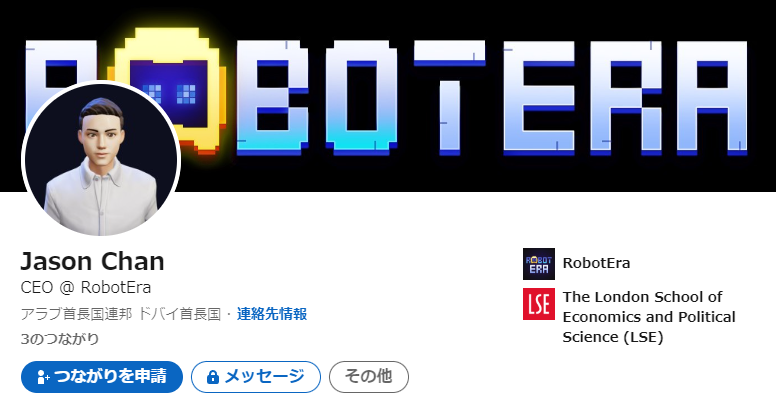776x404 pixels.
Task: Click the pixelated letter T in banner
Action: coord(449,98)
